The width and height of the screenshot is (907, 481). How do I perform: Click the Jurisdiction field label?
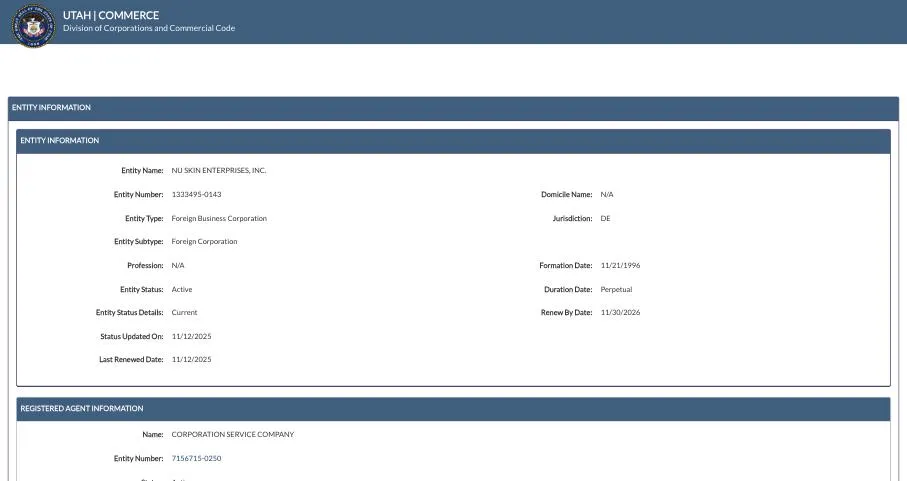pyautogui.click(x=572, y=219)
